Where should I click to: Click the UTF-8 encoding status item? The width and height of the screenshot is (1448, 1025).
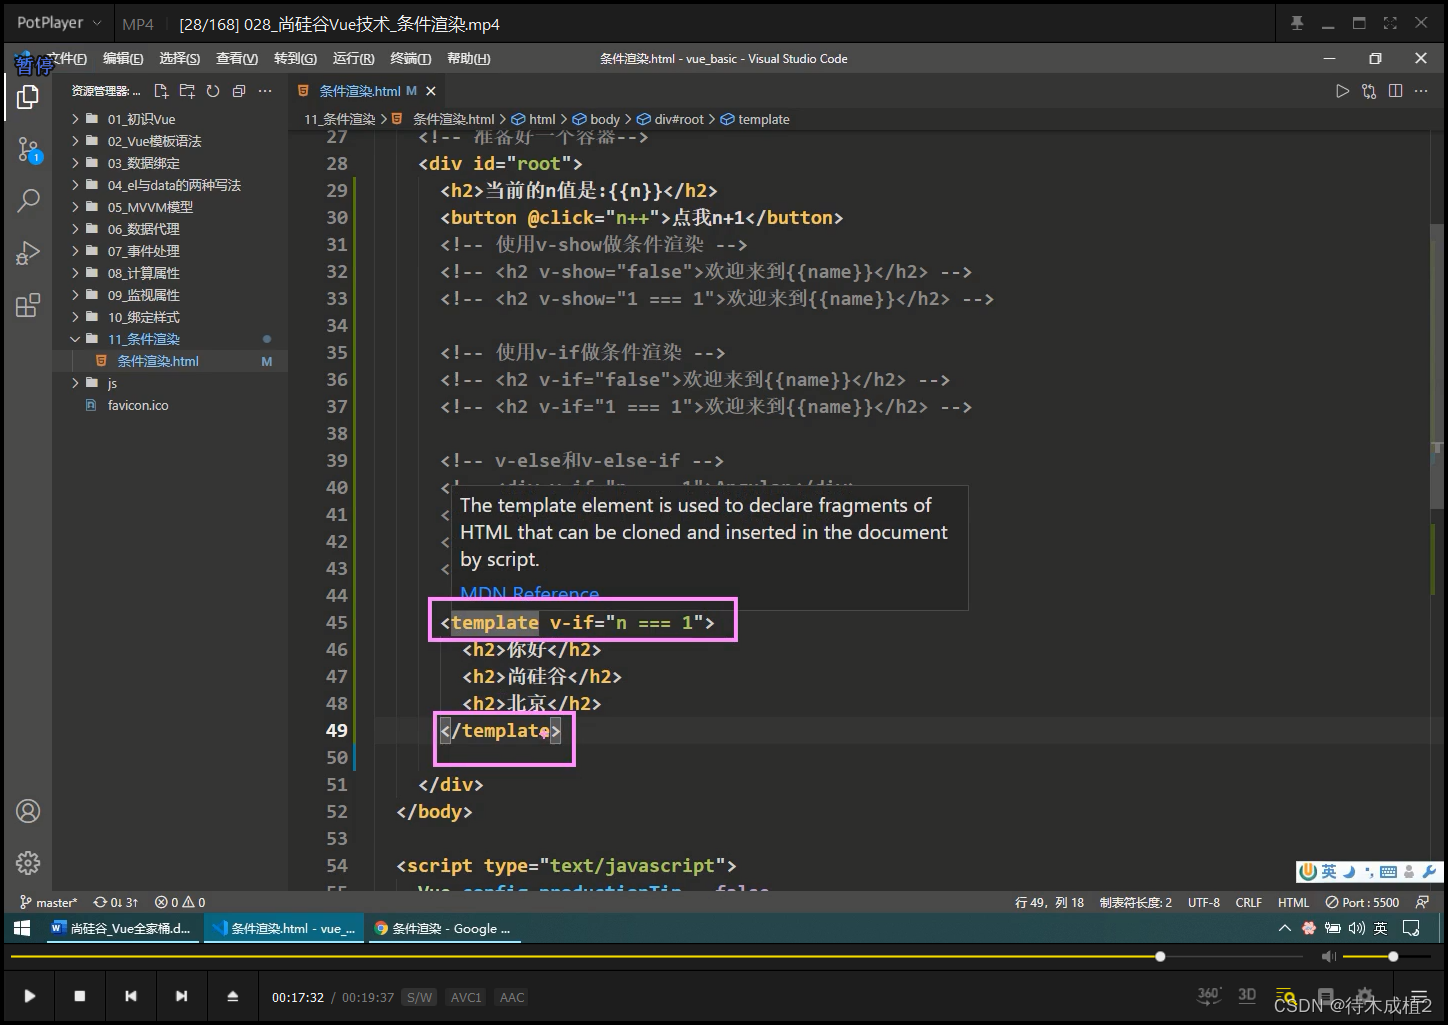pyautogui.click(x=1204, y=902)
